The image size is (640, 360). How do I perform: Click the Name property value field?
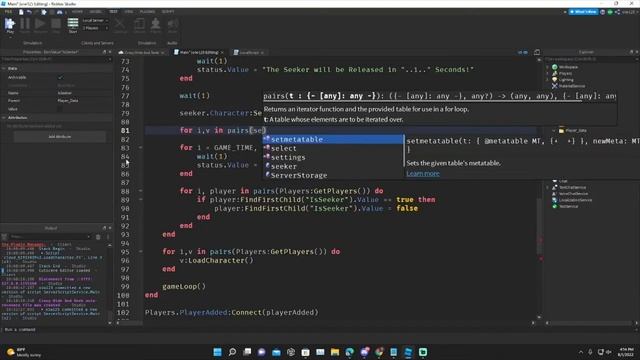(x=84, y=93)
